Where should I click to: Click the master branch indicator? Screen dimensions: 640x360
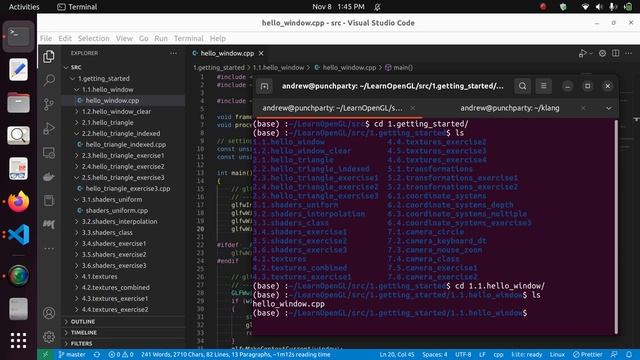coord(72,354)
